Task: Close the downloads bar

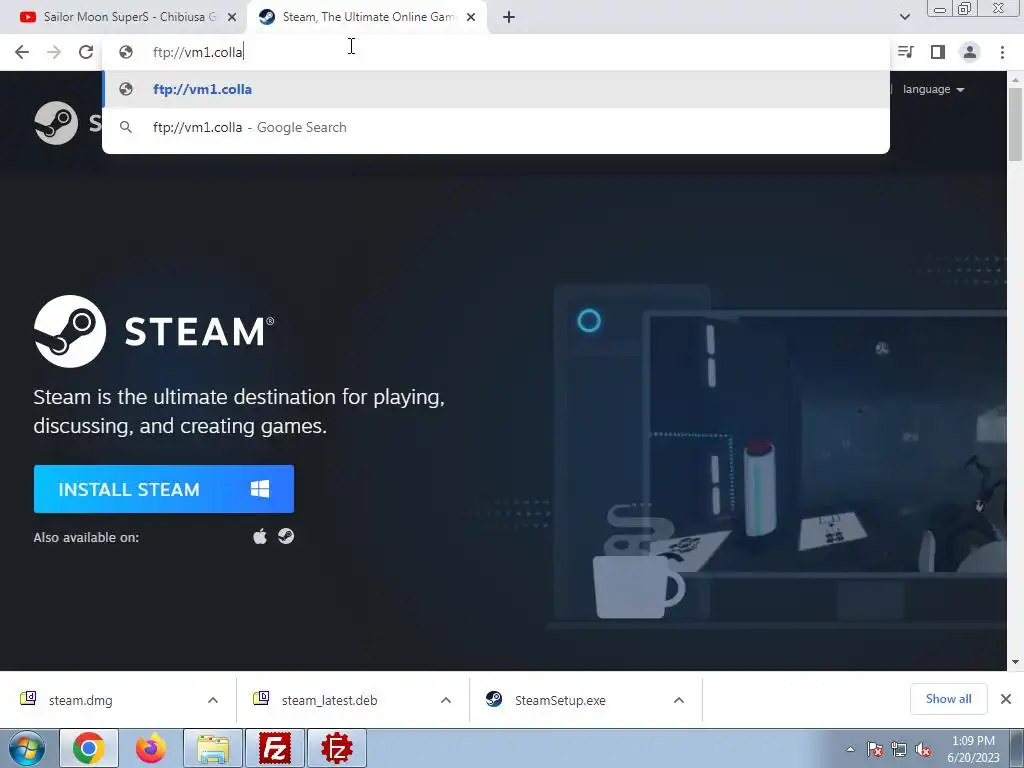Action: [1006, 699]
